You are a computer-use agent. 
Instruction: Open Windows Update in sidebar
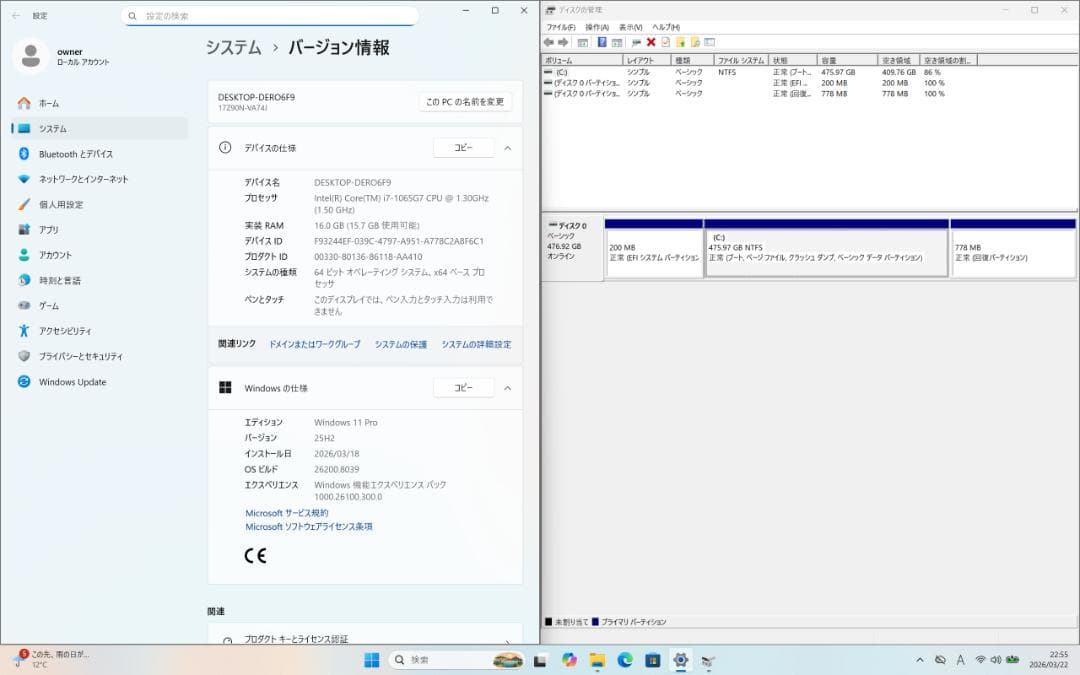pos(100,382)
